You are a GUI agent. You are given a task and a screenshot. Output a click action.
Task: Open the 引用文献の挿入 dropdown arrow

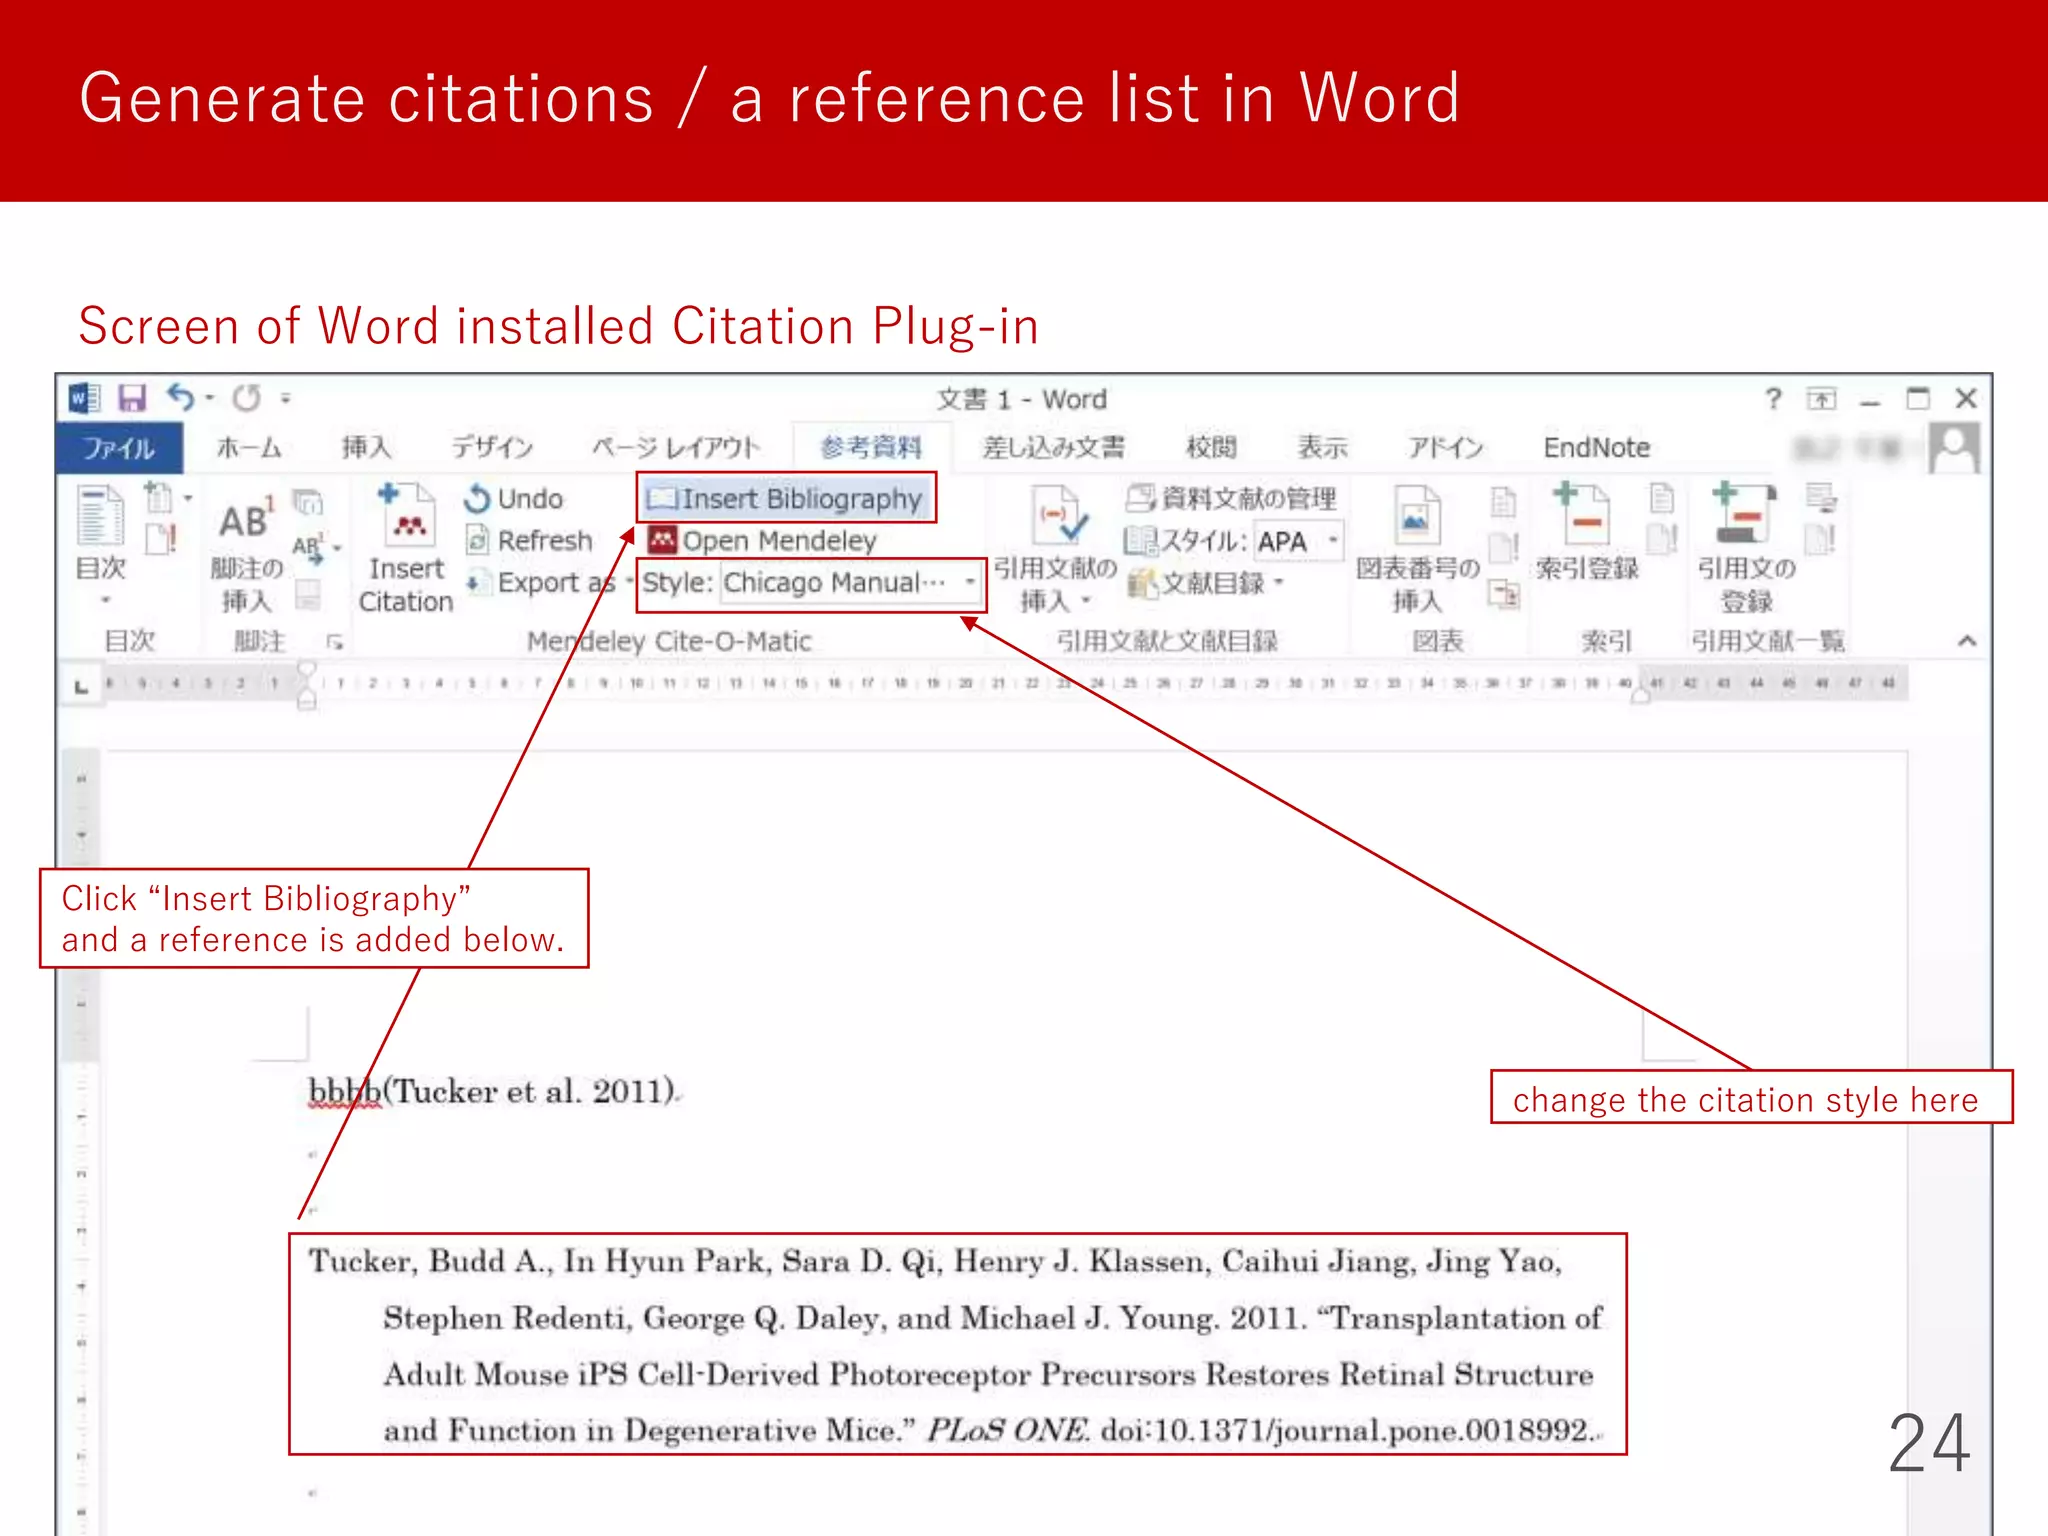pos(1085,601)
